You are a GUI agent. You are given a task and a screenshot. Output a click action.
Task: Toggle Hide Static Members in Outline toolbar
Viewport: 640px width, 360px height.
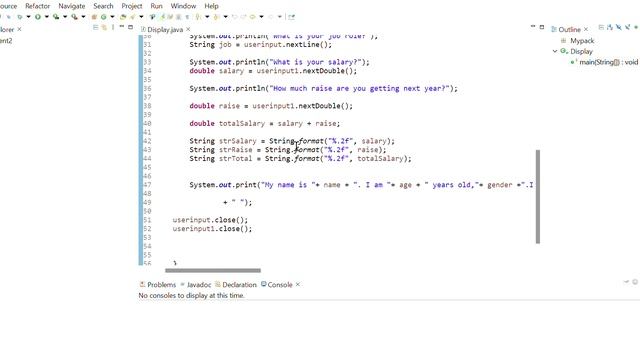click(628, 27)
